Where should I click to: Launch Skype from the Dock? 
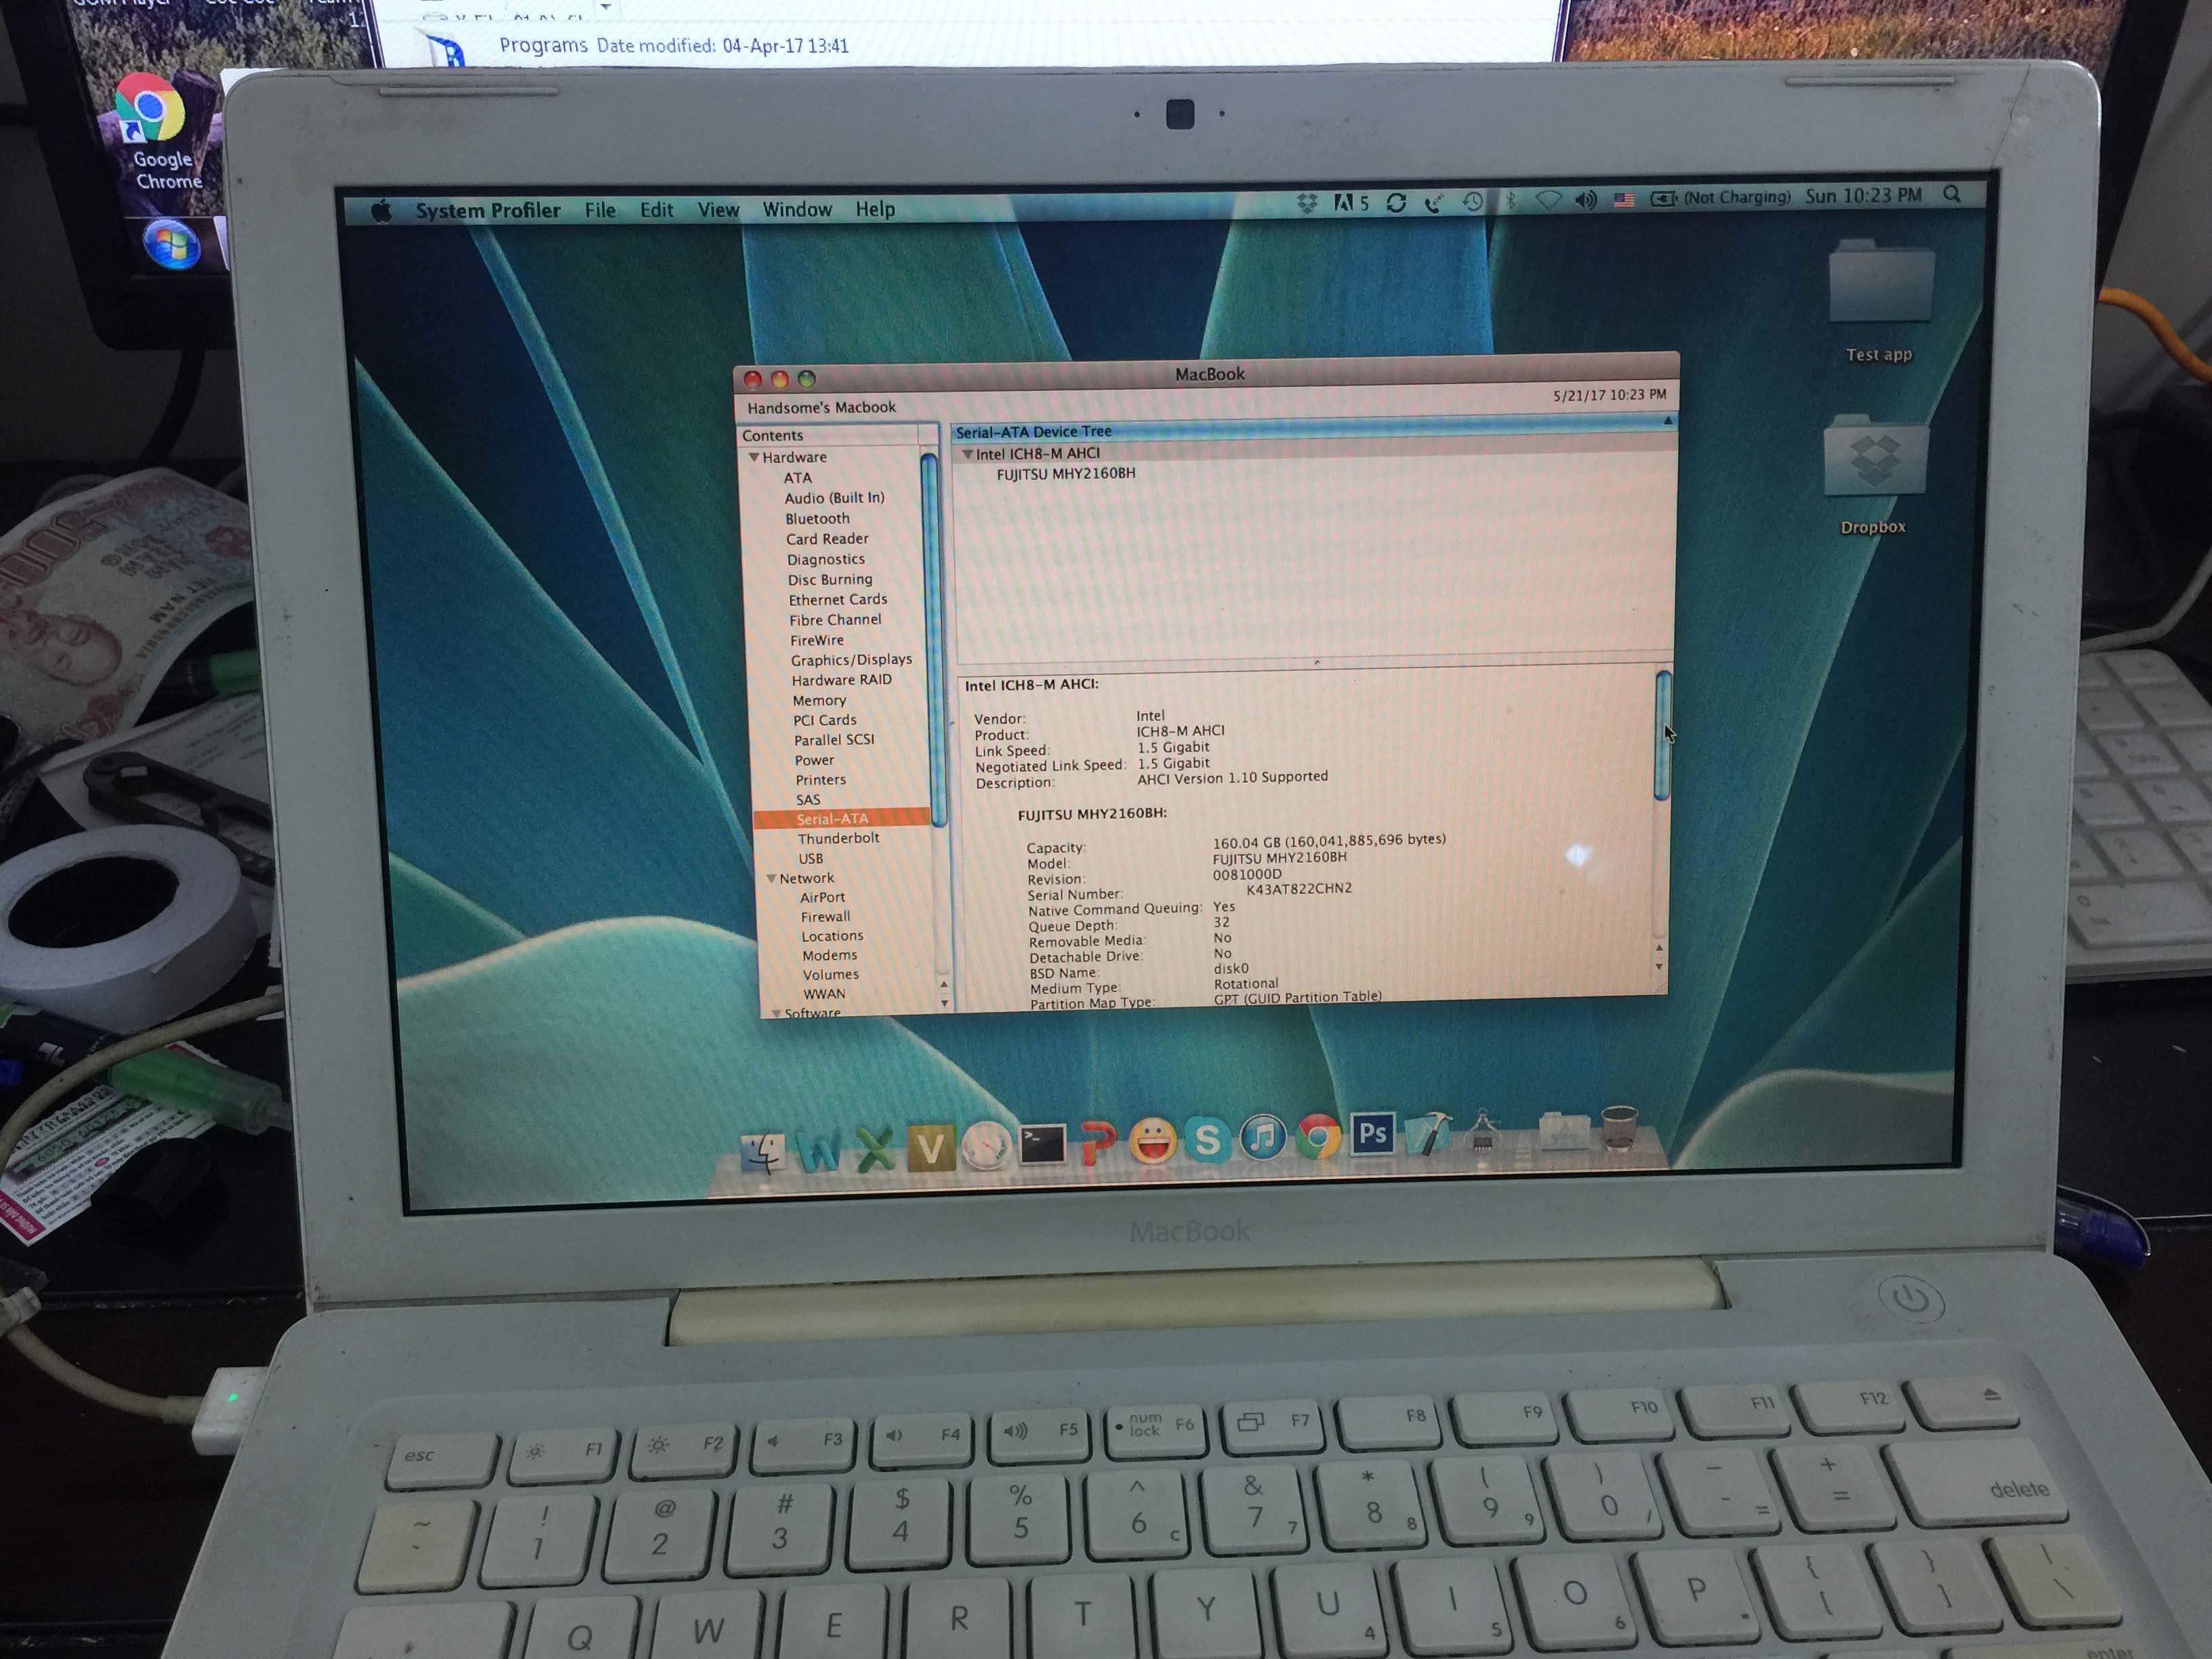[1207, 1140]
